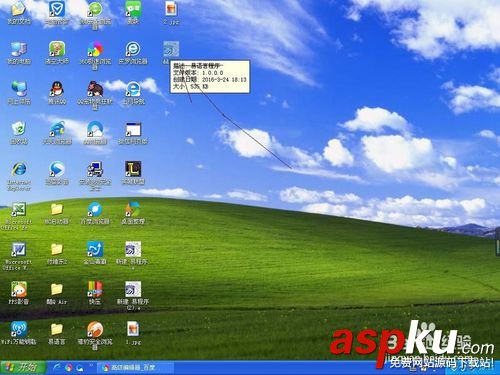
Task: Launch the Tencent QQ penguin shortcut
Action: [57, 93]
